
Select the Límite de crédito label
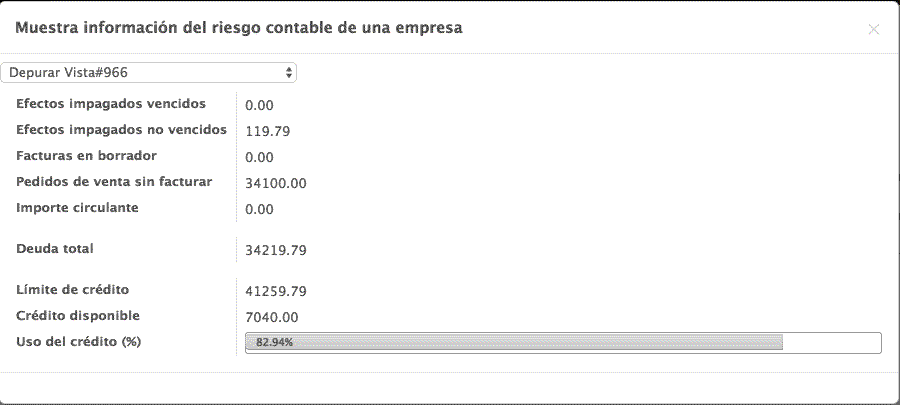tap(73, 290)
